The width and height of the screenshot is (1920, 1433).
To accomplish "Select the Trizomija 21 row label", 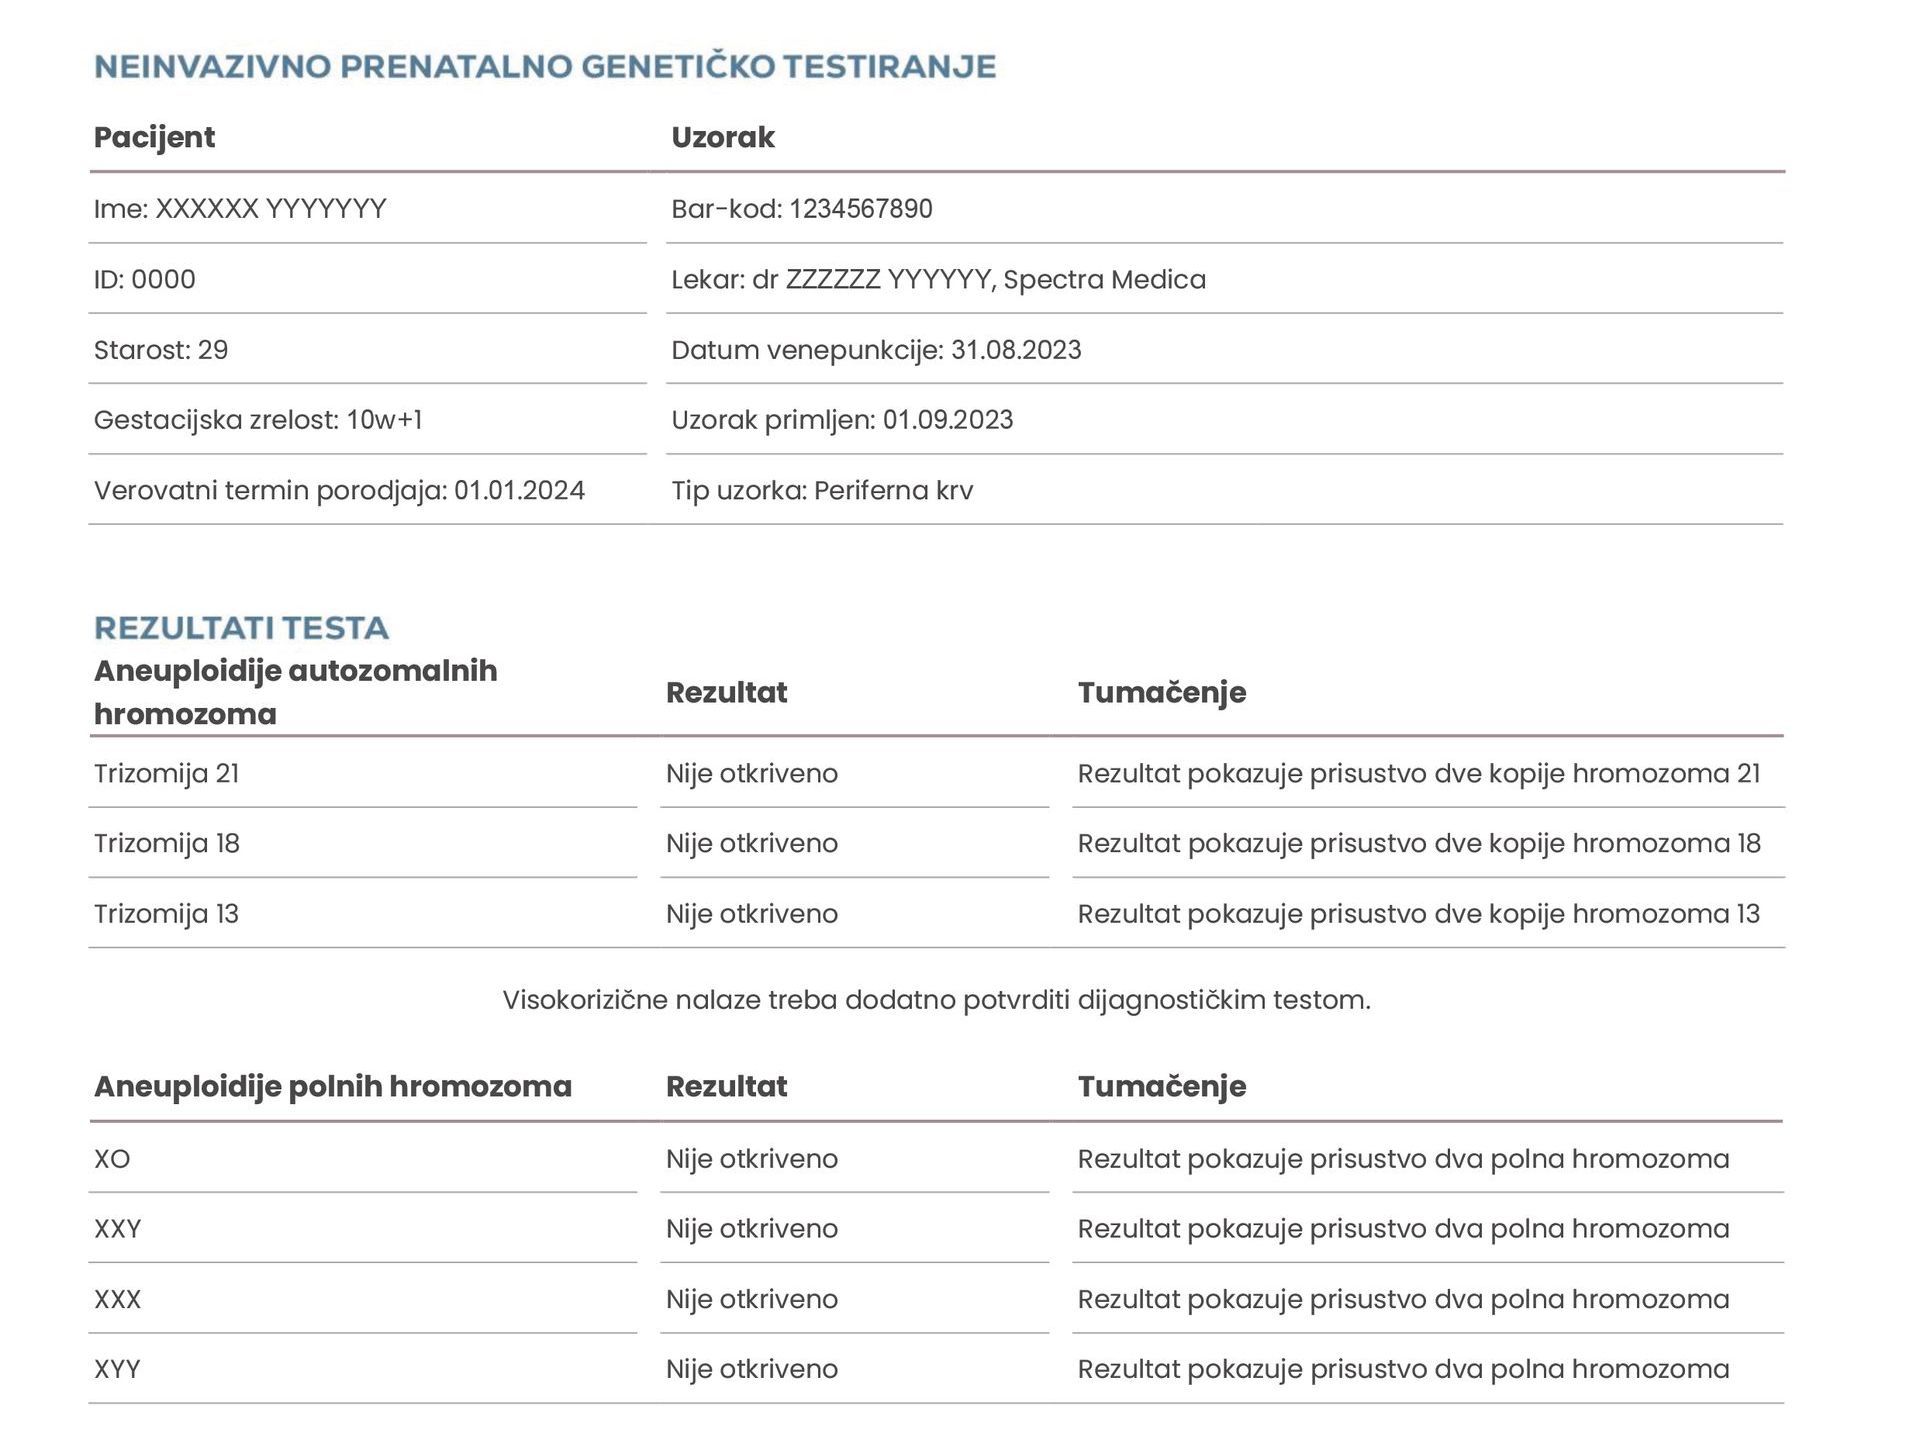I will click(167, 774).
